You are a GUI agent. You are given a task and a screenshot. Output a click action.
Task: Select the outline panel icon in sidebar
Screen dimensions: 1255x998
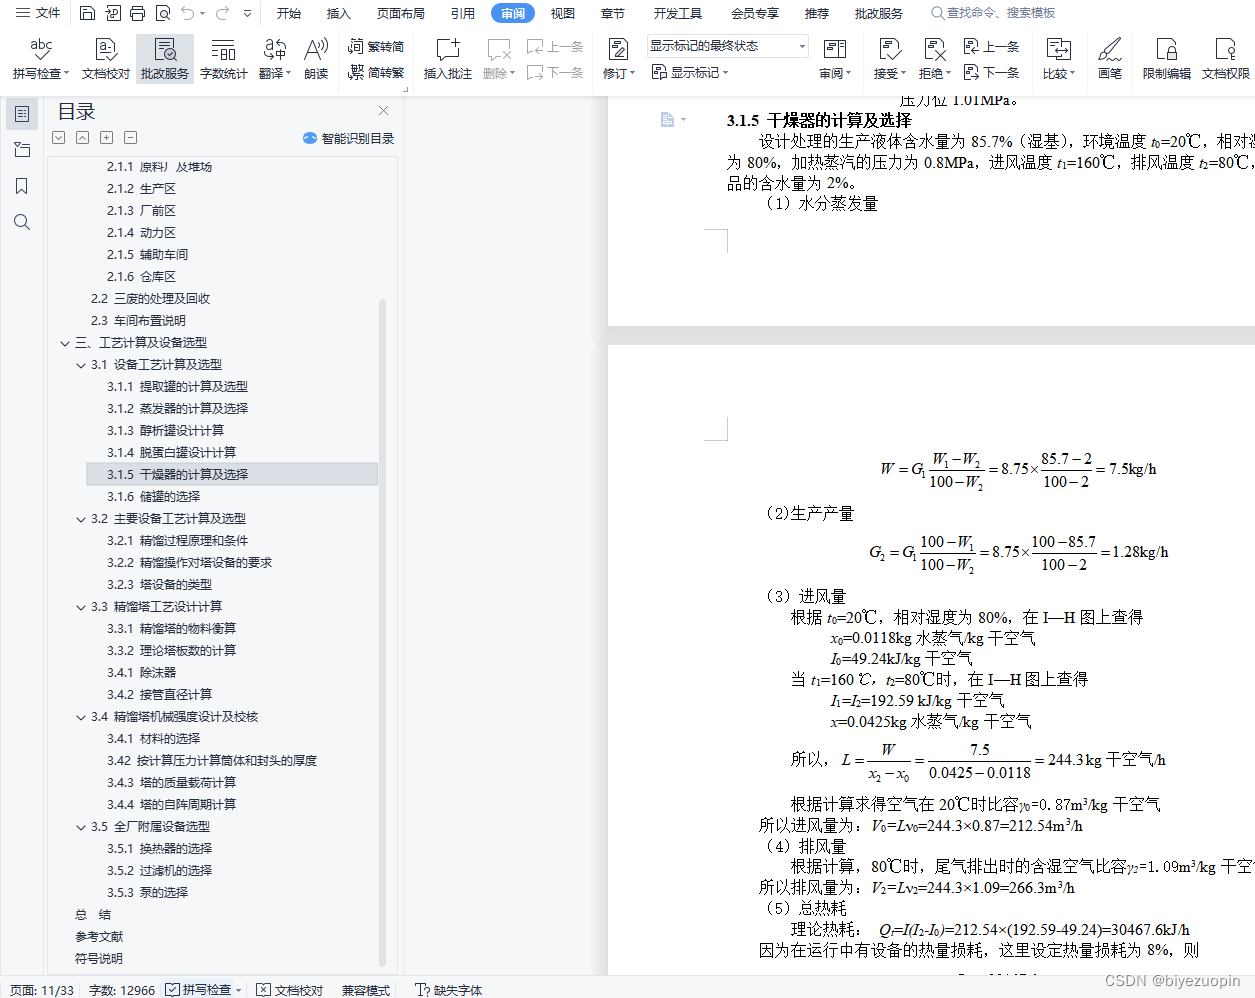[22, 114]
